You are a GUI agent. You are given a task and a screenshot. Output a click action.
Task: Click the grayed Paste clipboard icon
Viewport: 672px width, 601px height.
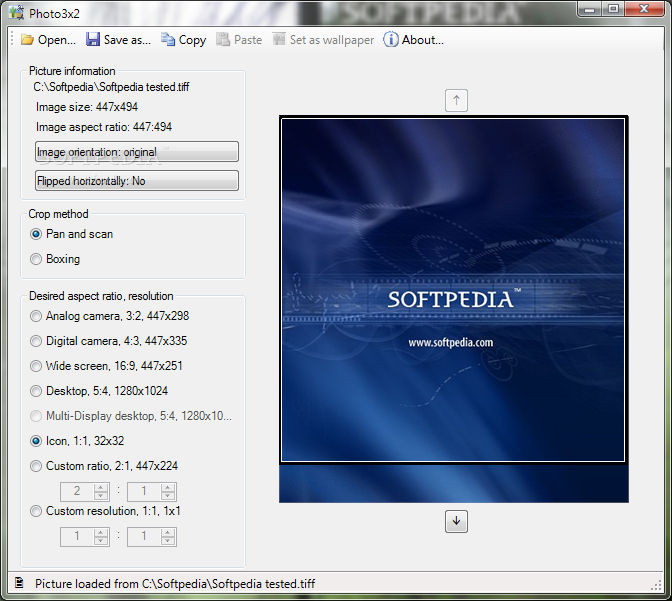[223, 39]
